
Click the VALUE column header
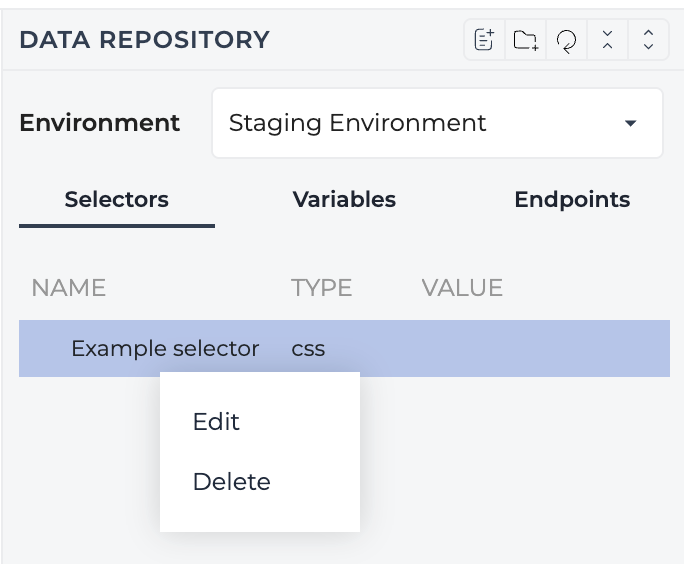[462, 288]
